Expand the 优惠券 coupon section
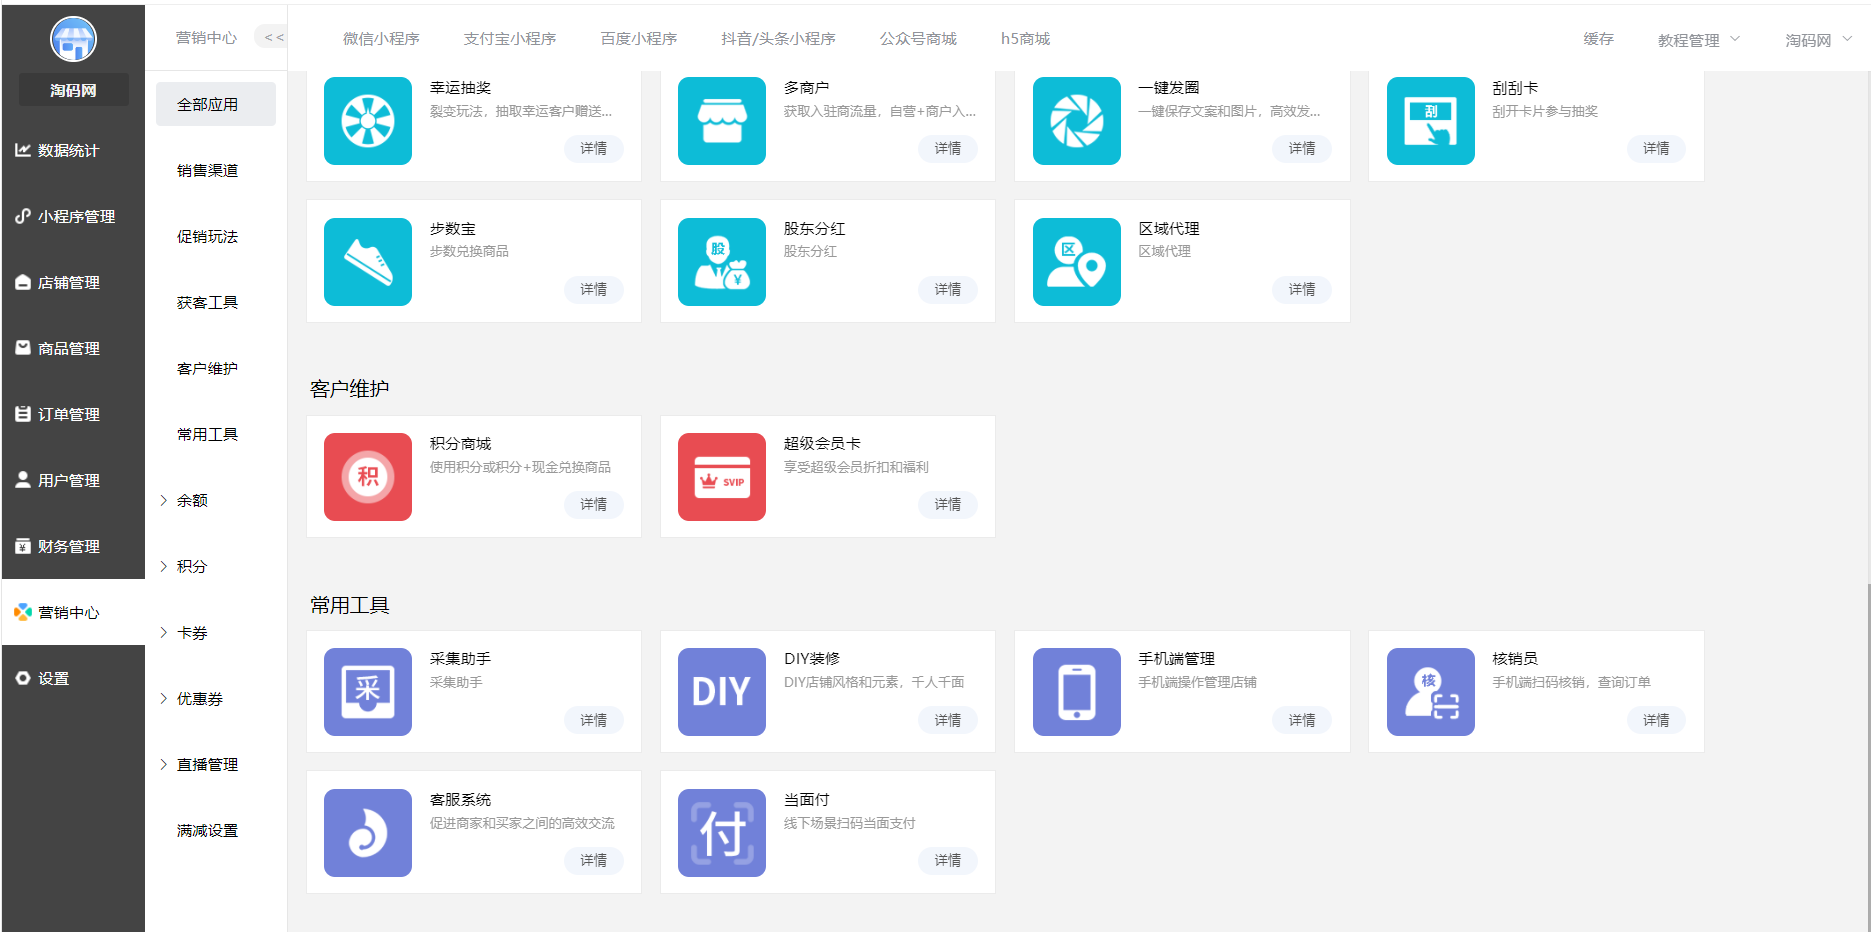This screenshot has height=932, width=1871. [196, 698]
